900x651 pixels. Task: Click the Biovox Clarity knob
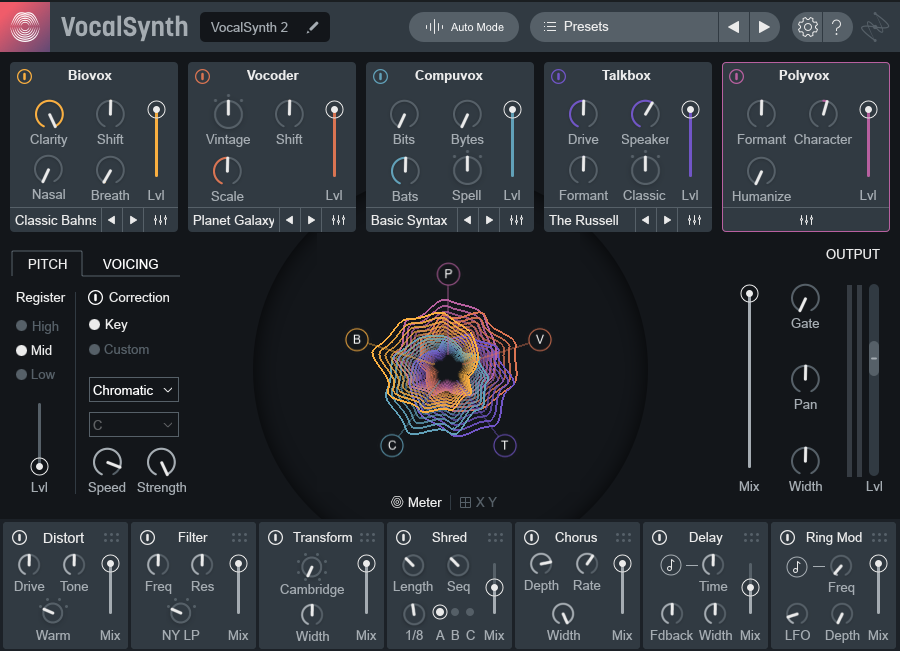click(49, 114)
